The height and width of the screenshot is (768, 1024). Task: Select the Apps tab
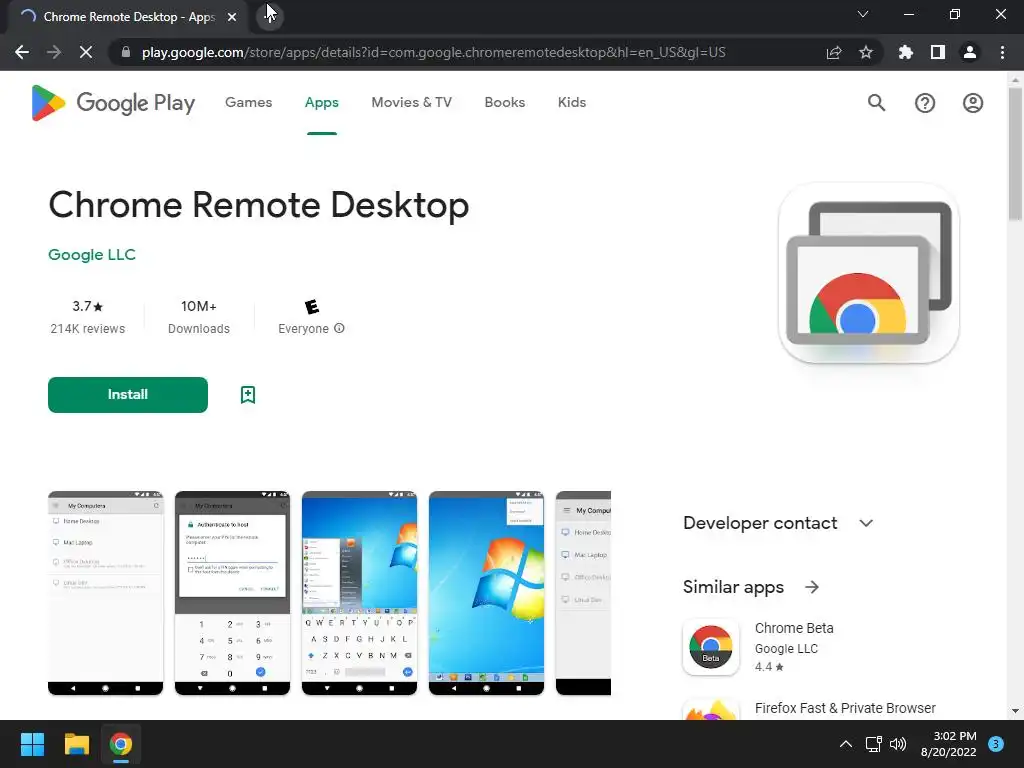(x=321, y=103)
